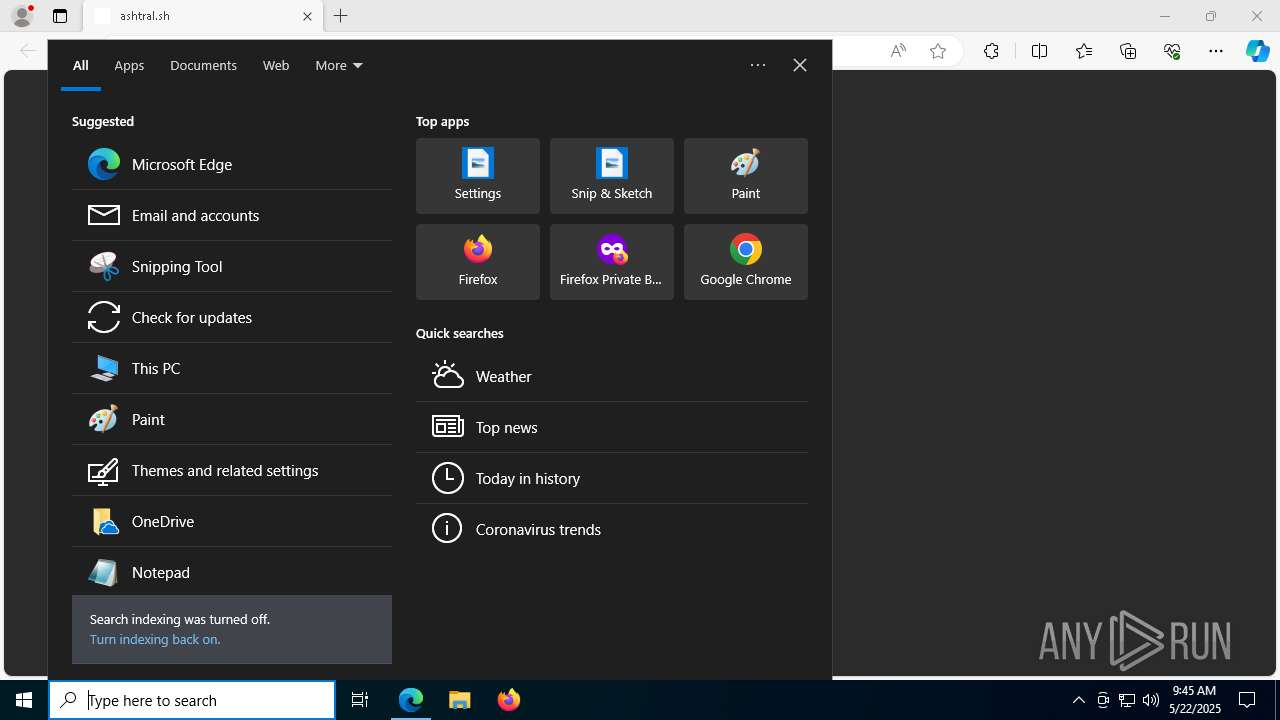Launch Firefox tile in Top apps

pyautogui.click(x=478, y=262)
